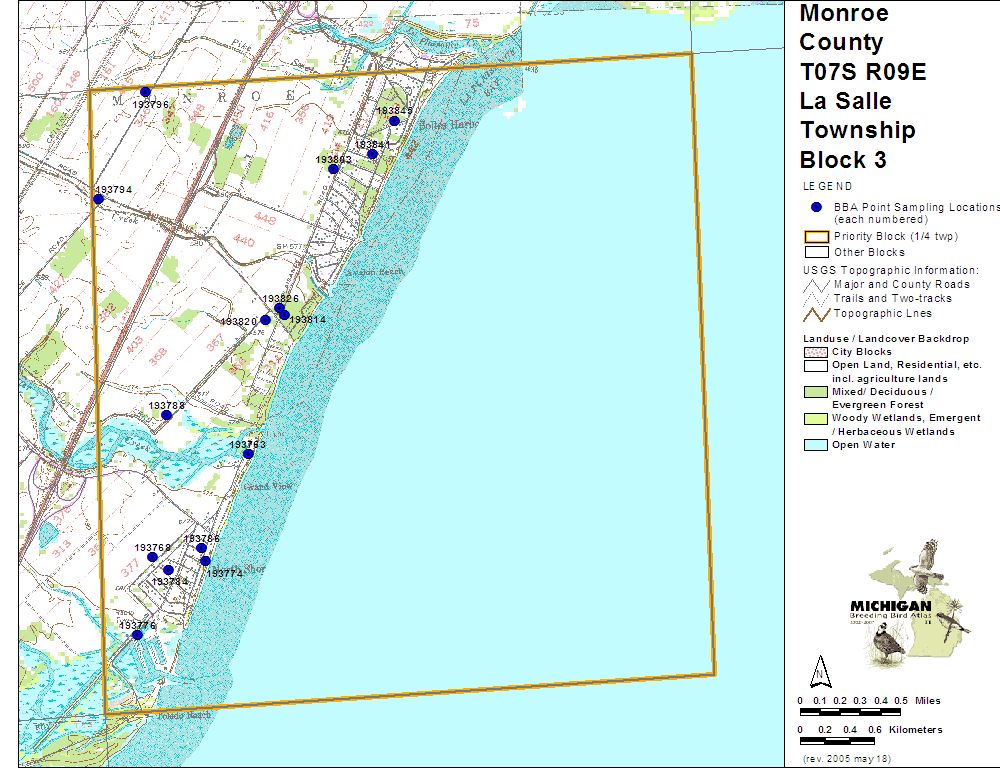Viewport: 1000px width, 768px height.
Task: Click the Topographic Lines legend symbol
Action: point(816,314)
